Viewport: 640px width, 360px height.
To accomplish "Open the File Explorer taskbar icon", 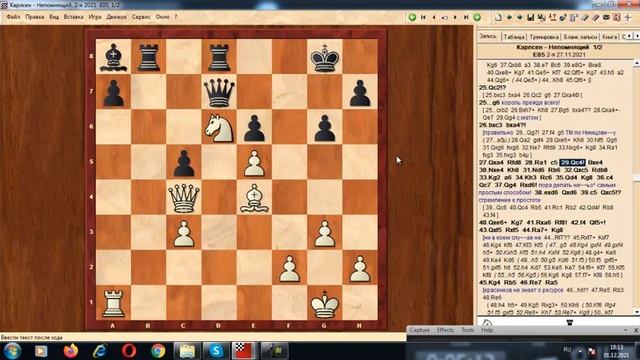I will [x=187, y=351].
